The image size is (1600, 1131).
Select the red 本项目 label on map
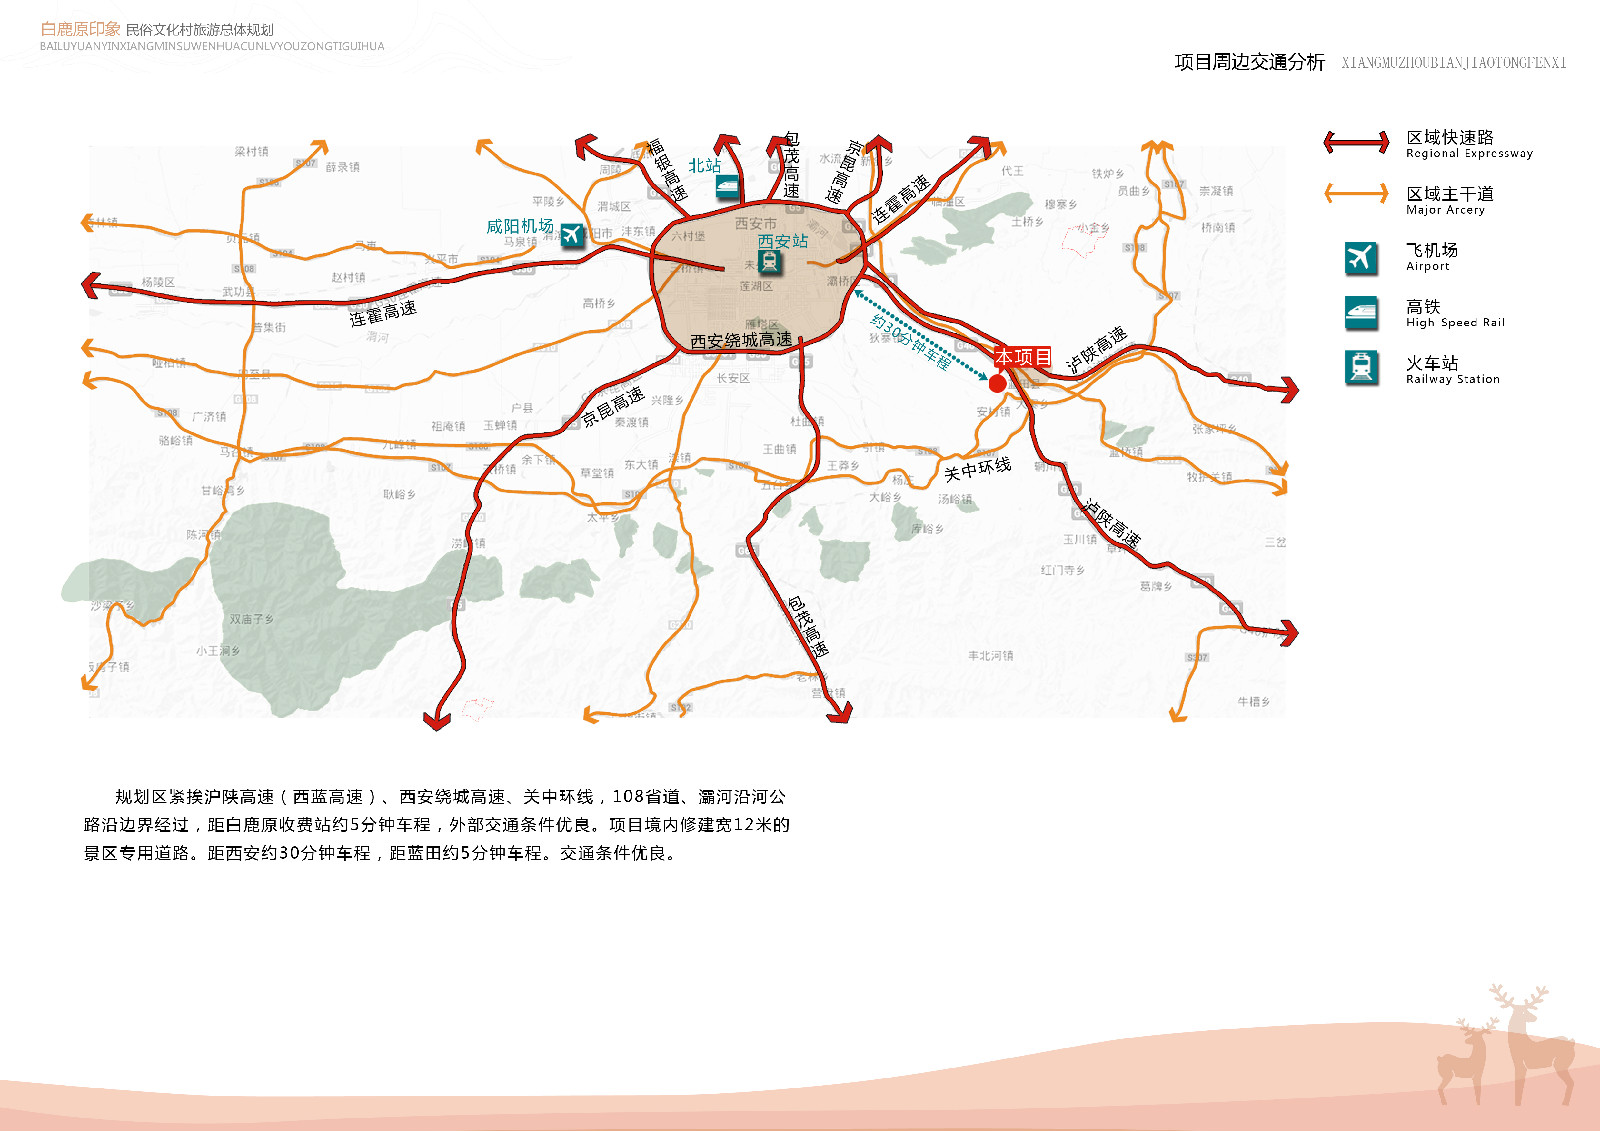1023,357
